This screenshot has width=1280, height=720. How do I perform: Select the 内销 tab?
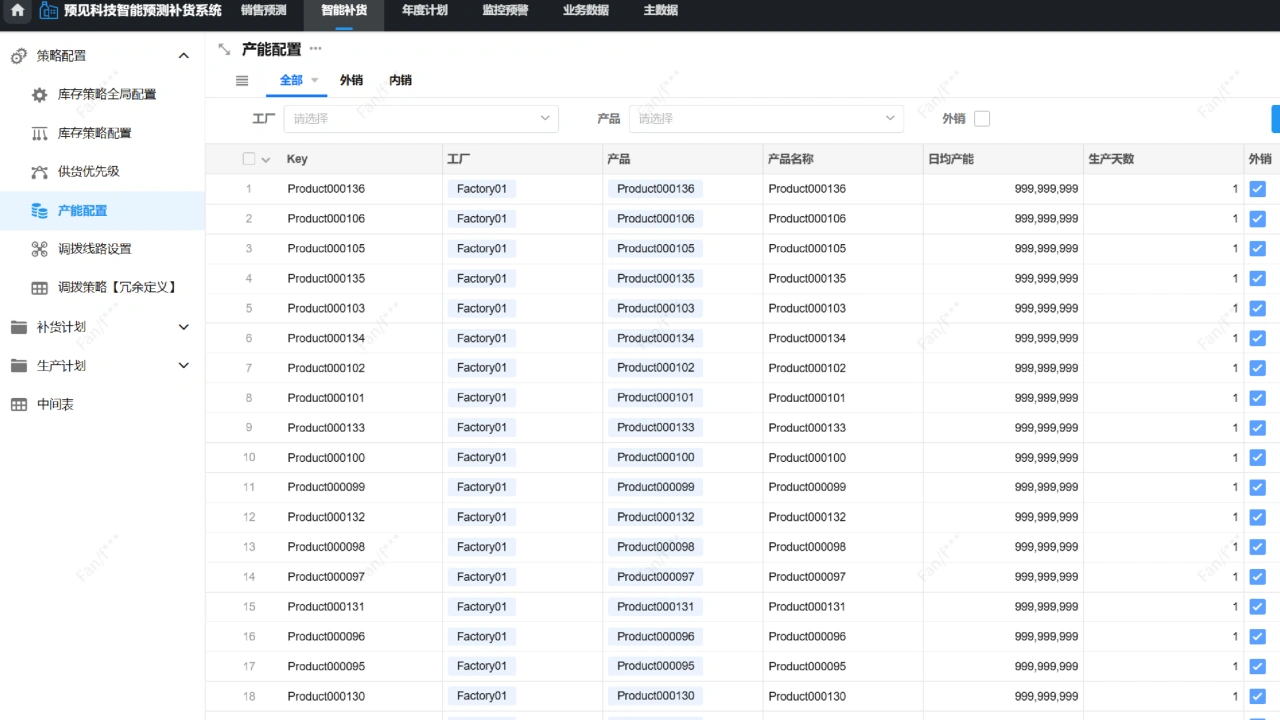[x=400, y=80]
